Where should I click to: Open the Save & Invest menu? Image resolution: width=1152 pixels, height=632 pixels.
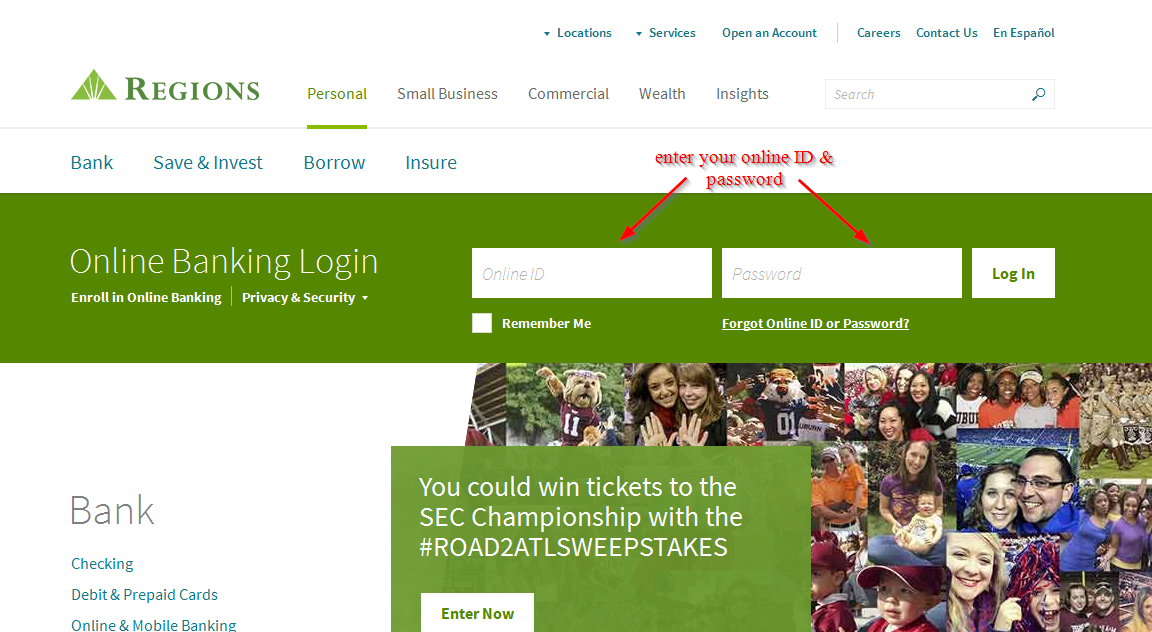208,162
